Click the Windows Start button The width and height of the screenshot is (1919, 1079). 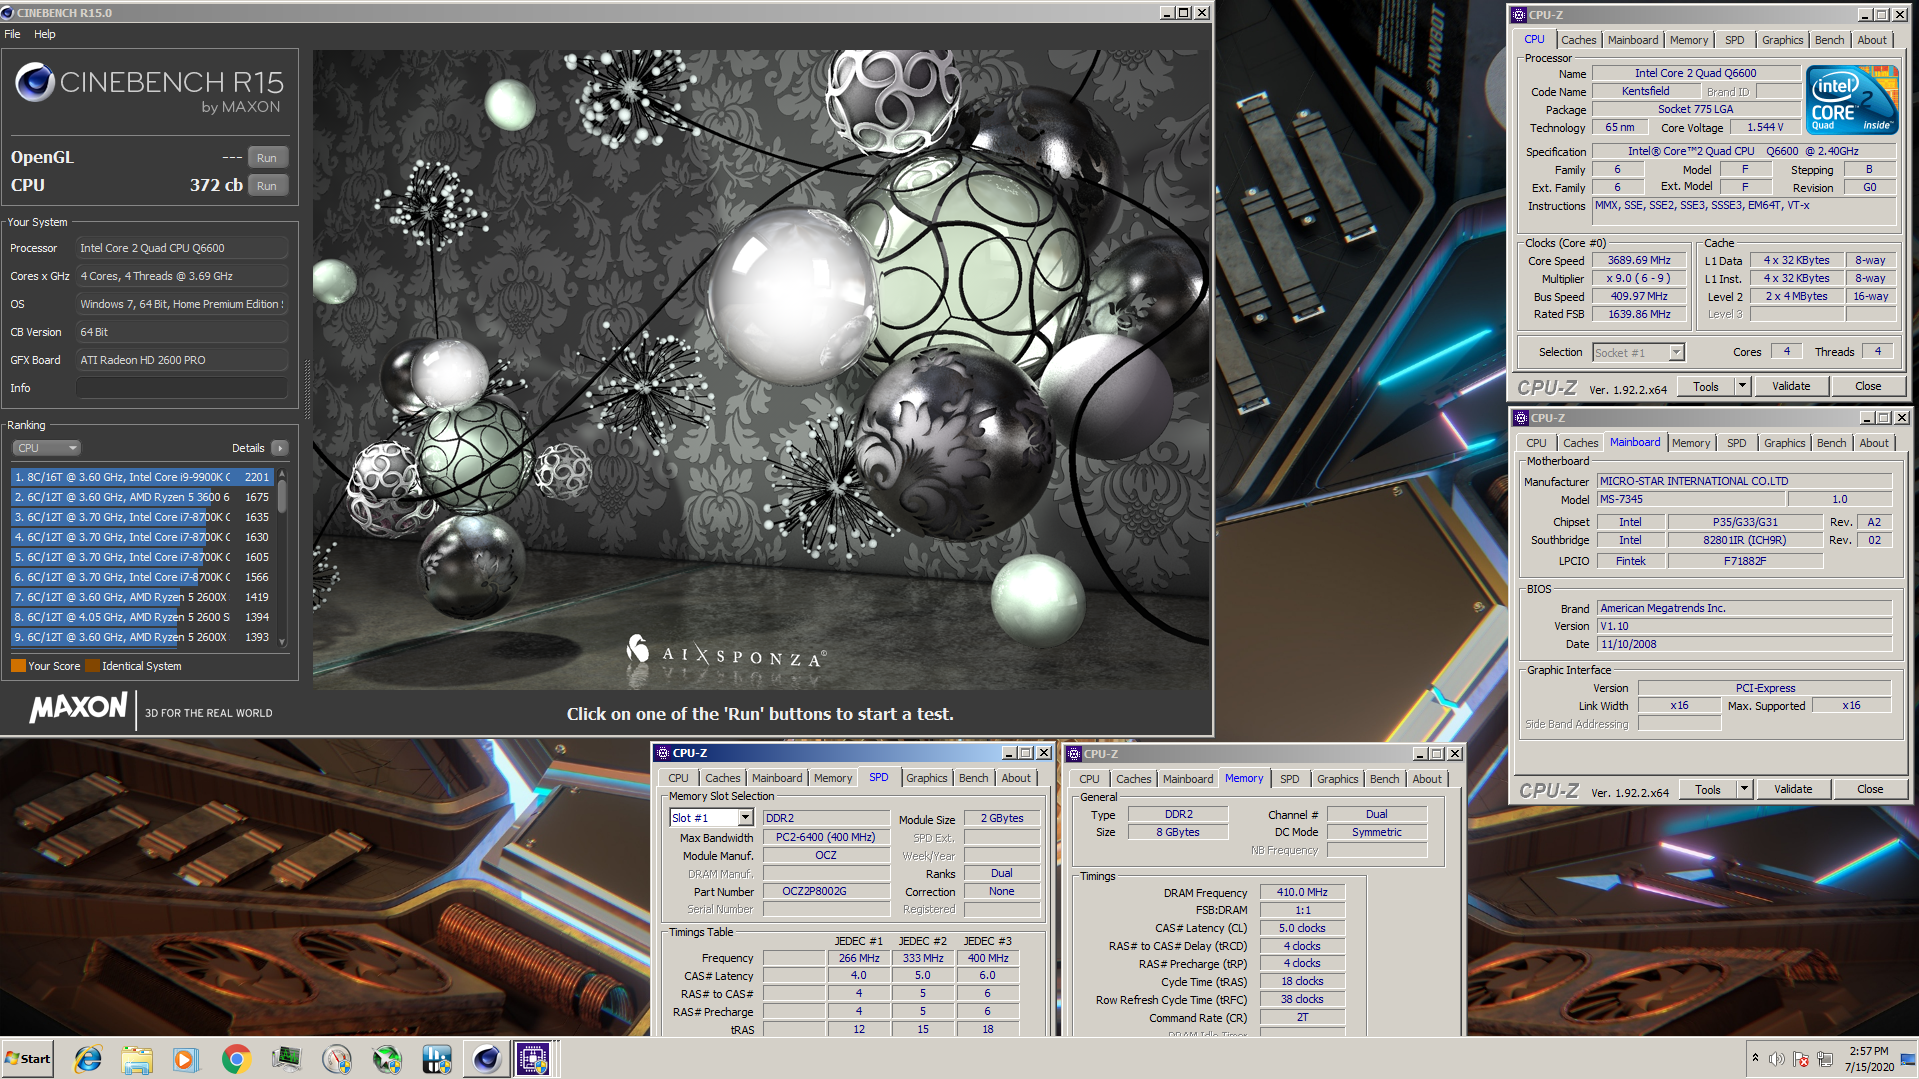(x=28, y=1059)
